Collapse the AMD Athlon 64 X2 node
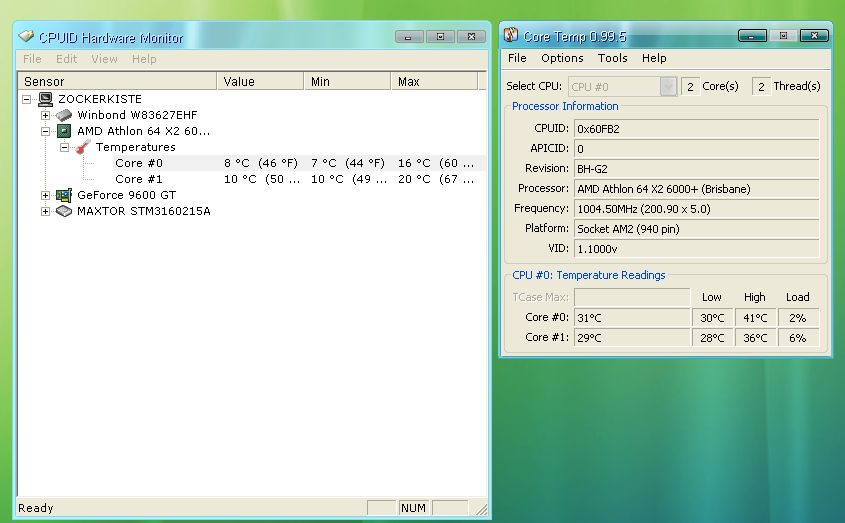The height and width of the screenshot is (523, 845). click(45, 131)
